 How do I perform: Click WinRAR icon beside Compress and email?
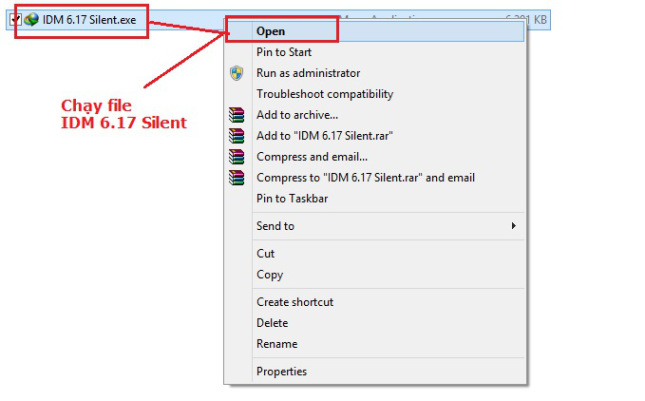(237, 157)
